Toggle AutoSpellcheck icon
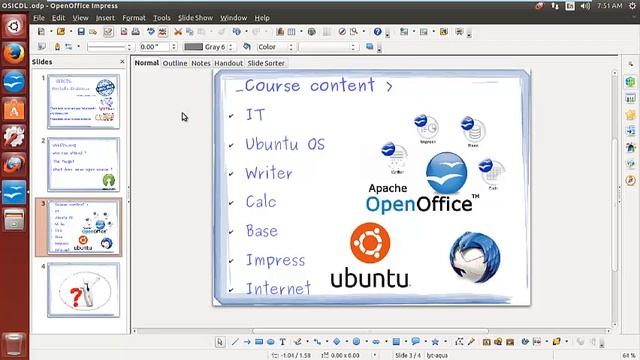 pos(162,31)
